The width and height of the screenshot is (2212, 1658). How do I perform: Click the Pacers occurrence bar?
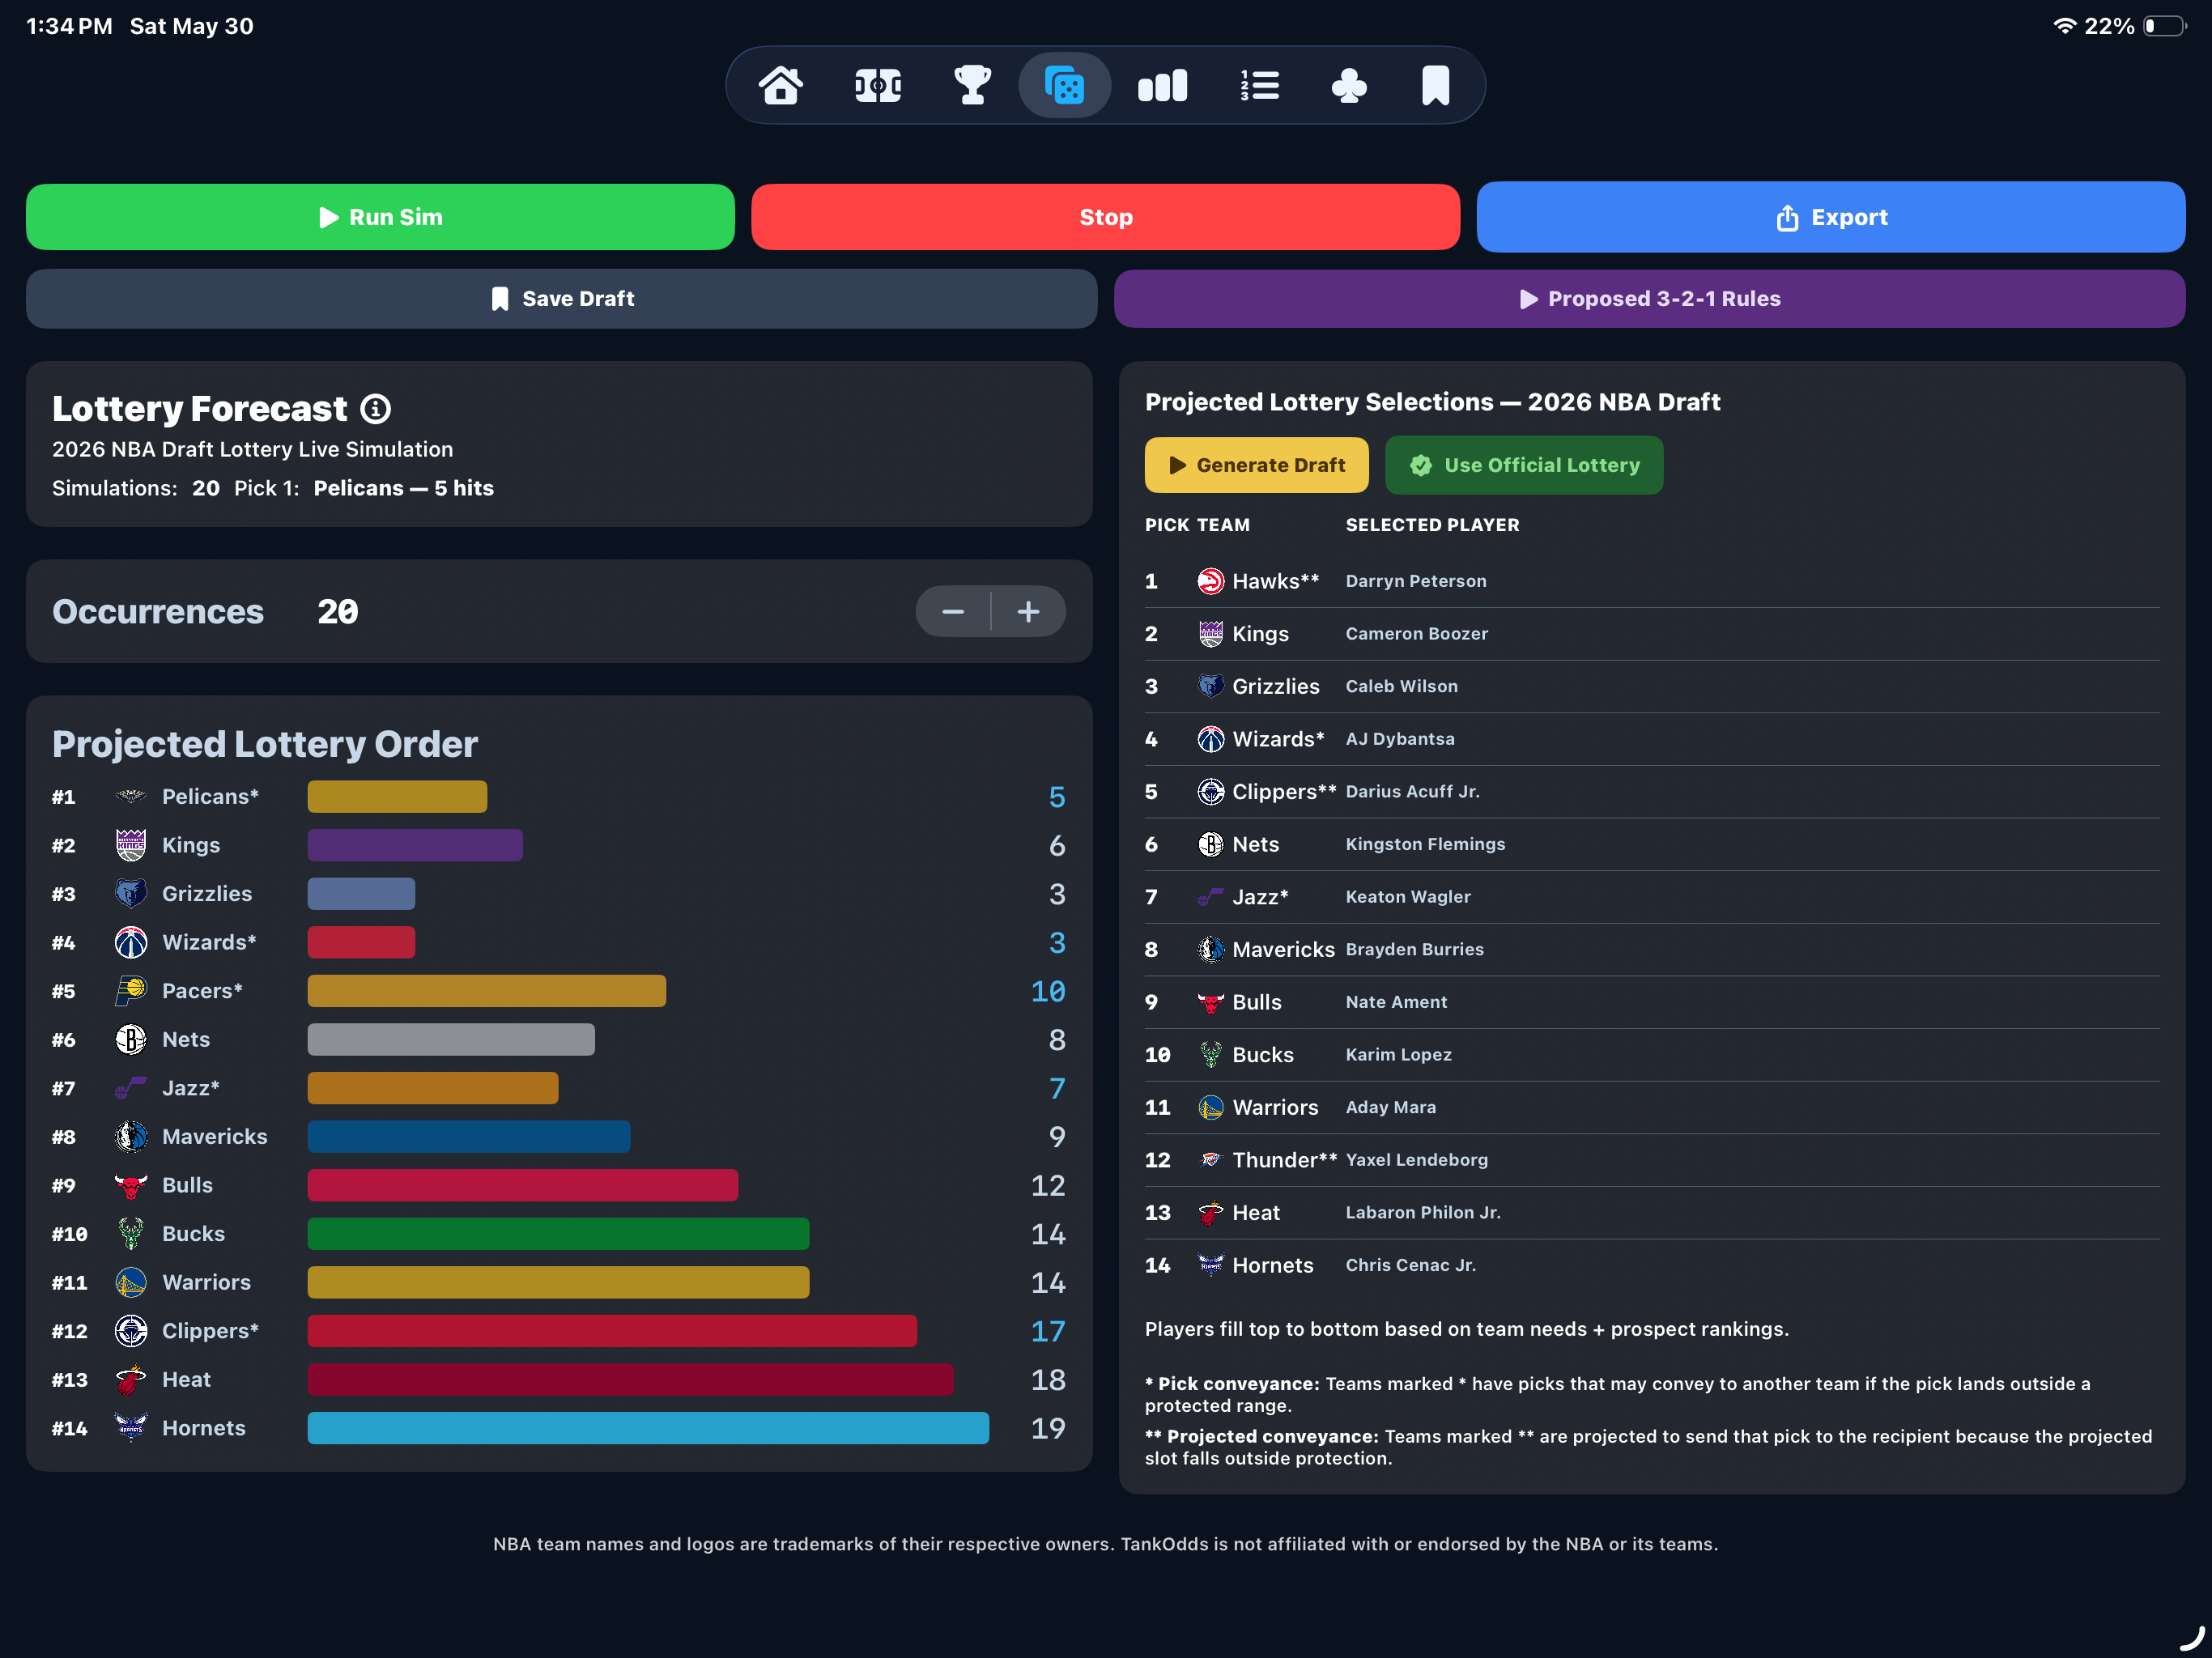pos(486,991)
